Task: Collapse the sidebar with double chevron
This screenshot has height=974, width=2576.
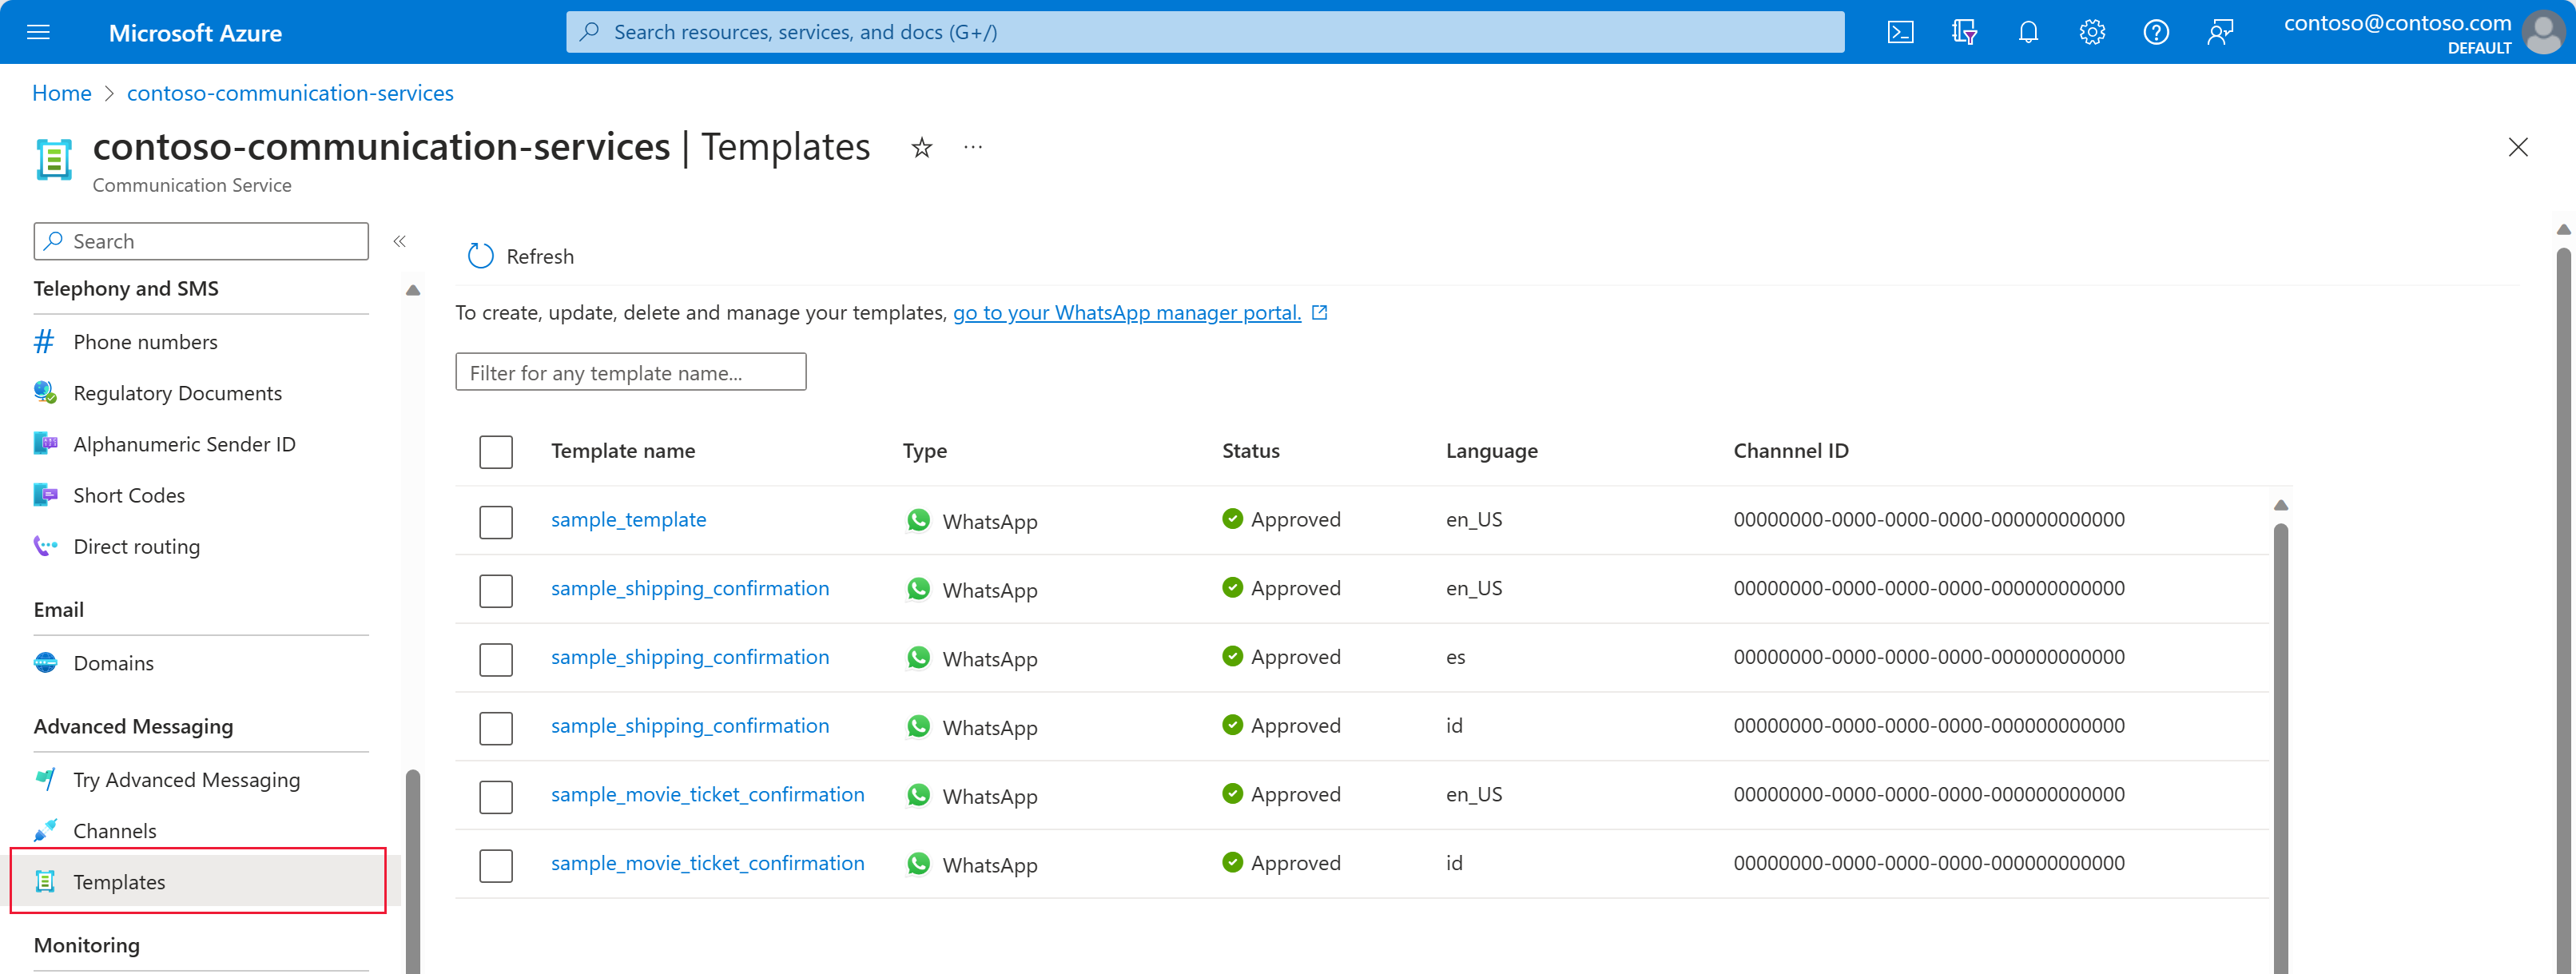Action: click(x=399, y=241)
